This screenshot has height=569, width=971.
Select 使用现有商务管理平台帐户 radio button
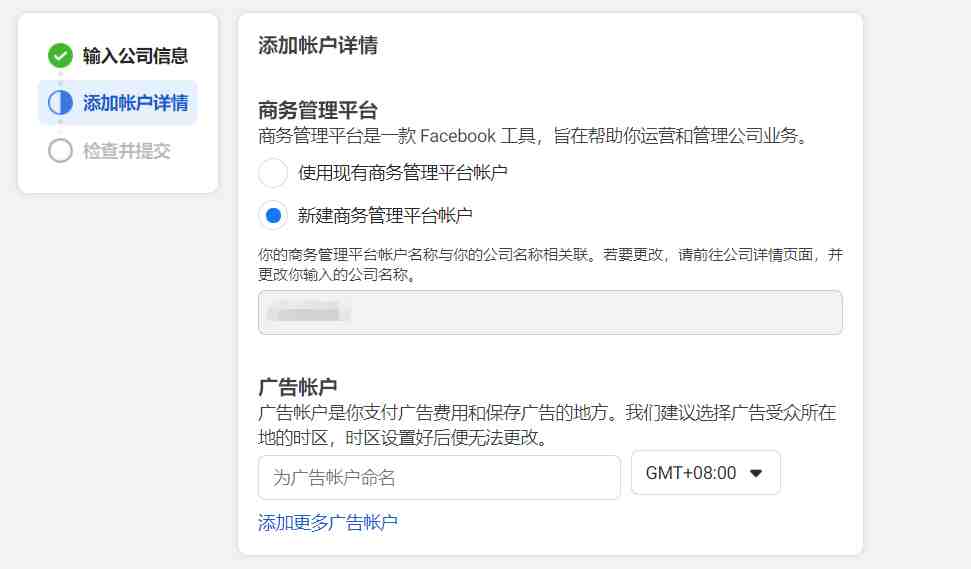pos(273,172)
